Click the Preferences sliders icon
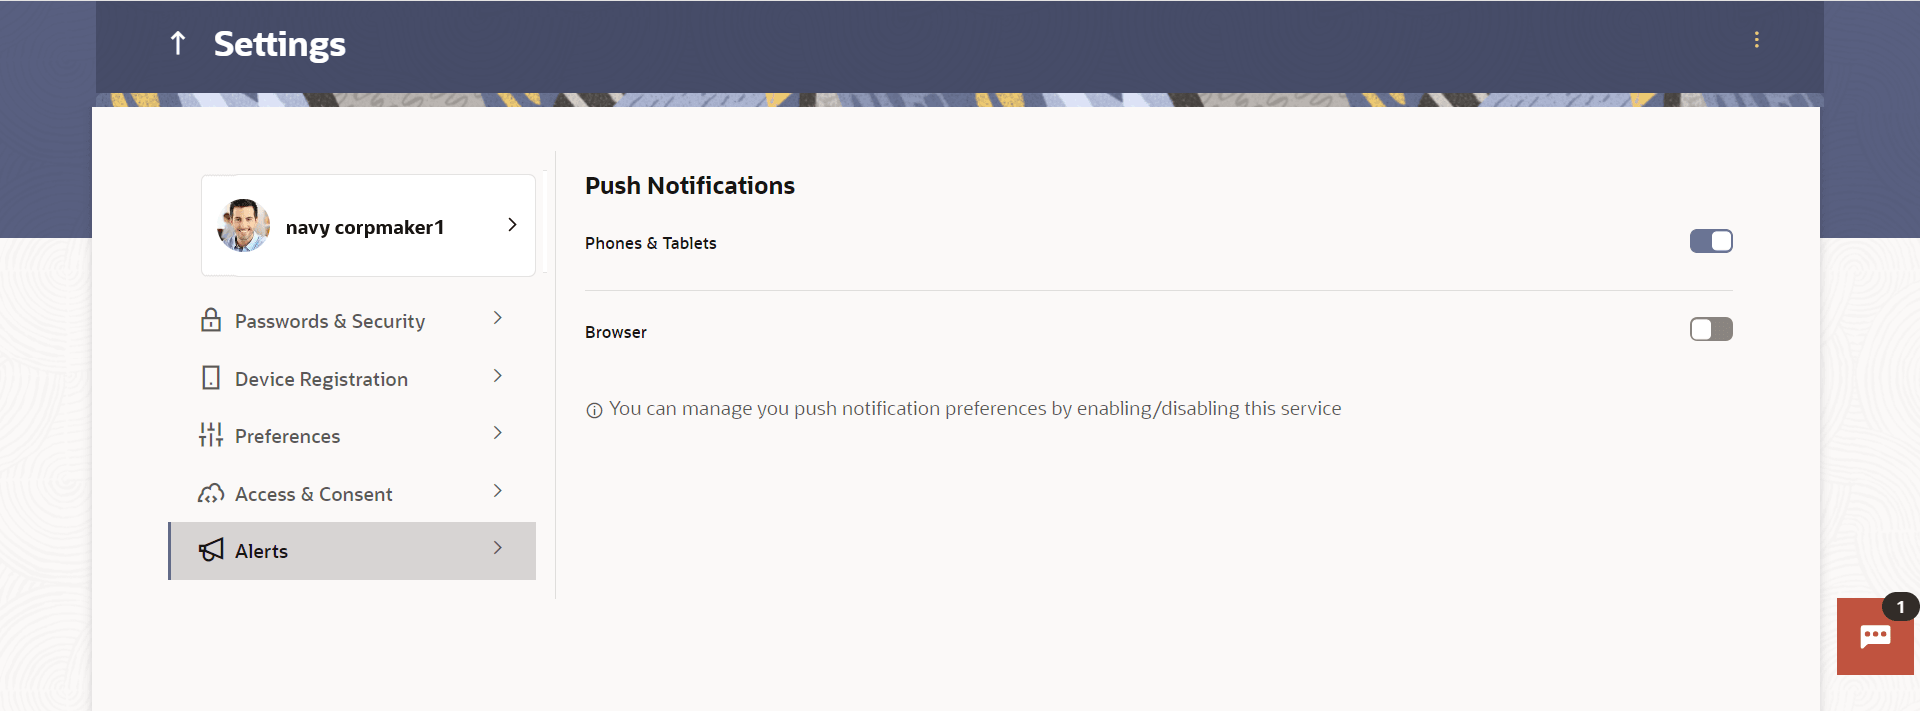This screenshot has height=711, width=1920. [x=211, y=435]
